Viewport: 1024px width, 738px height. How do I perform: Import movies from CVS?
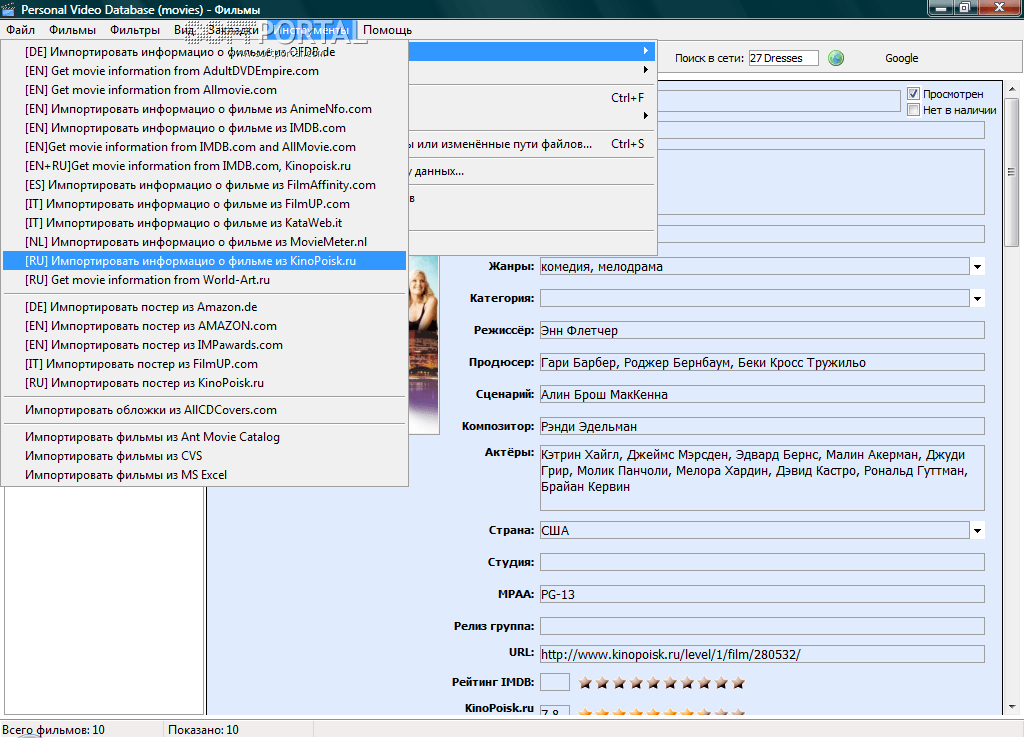pos(204,456)
